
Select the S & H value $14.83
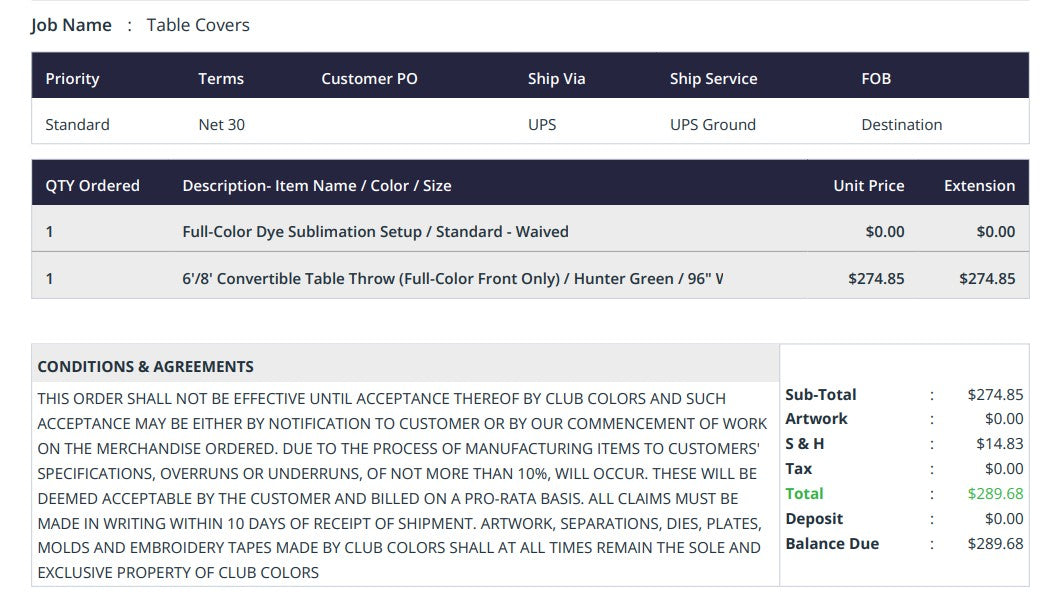(999, 444)
